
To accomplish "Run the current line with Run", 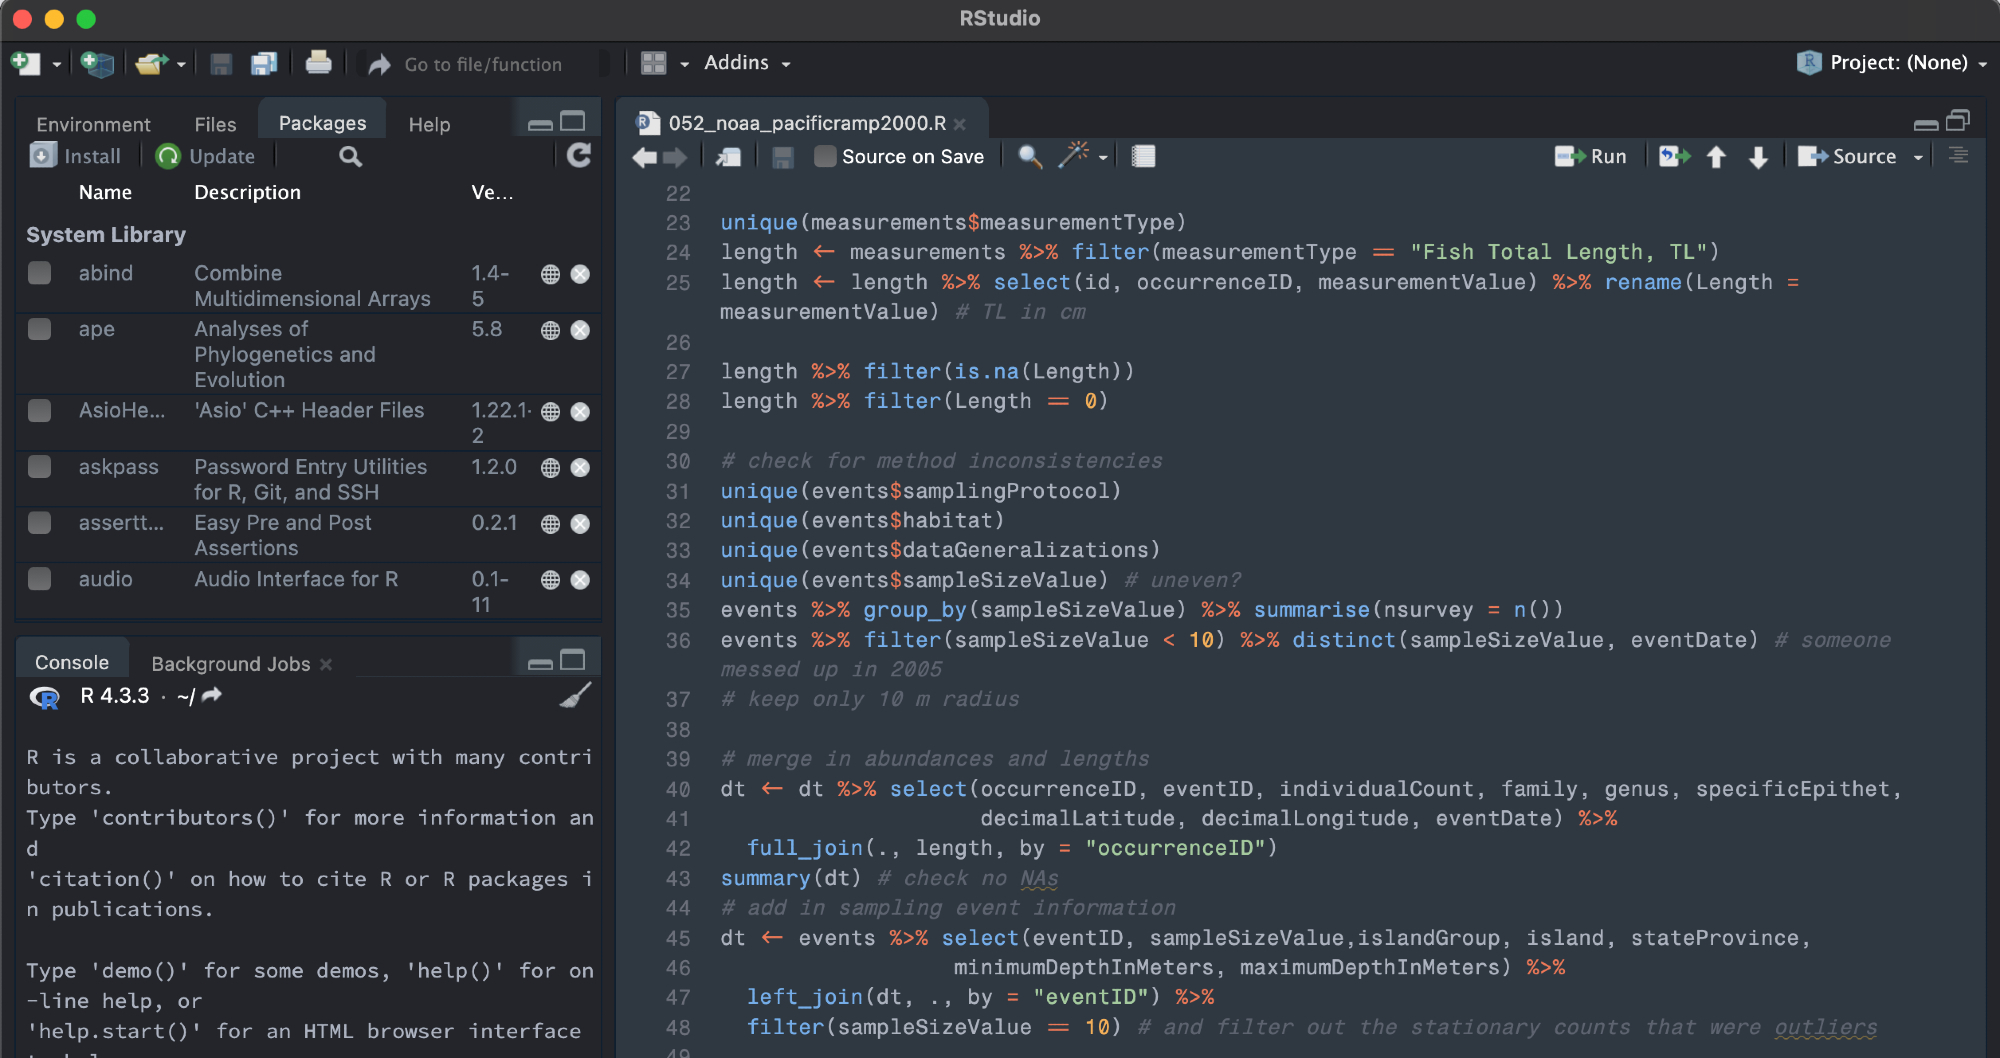I will pyautogui.click(x=1592, y=157).
